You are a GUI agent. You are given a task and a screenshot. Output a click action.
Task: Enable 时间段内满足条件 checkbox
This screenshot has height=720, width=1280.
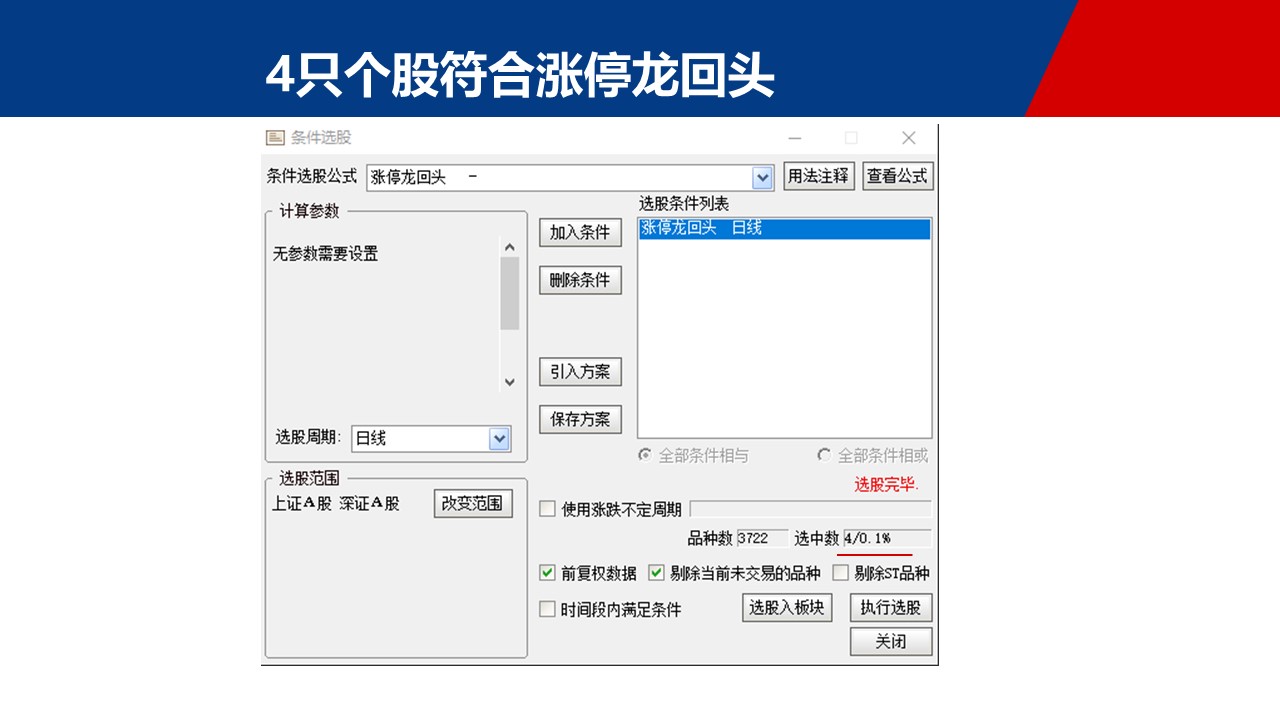point(547,609)
